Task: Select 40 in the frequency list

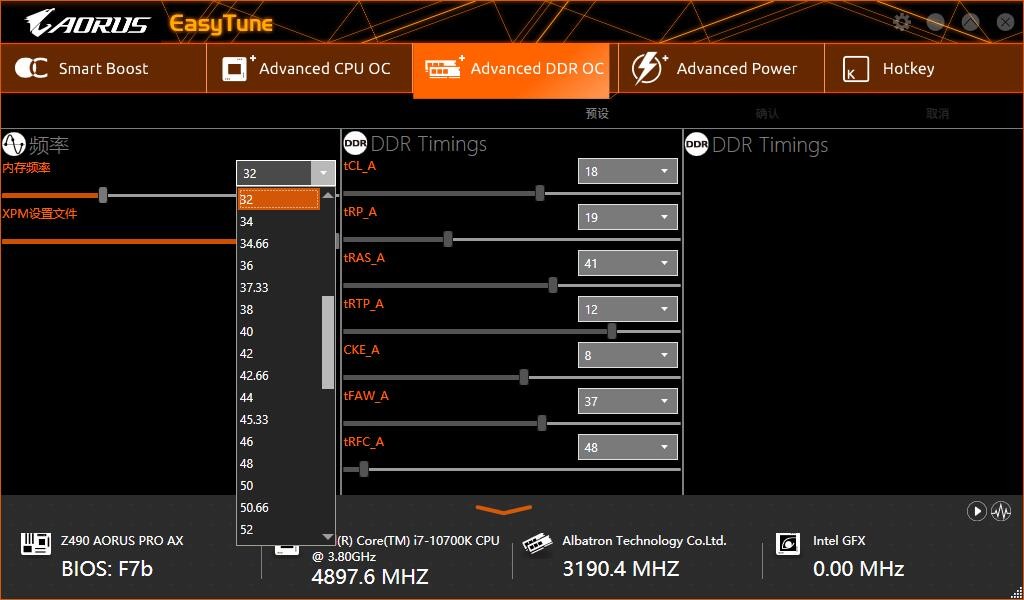Action: (x=280, y=332)
